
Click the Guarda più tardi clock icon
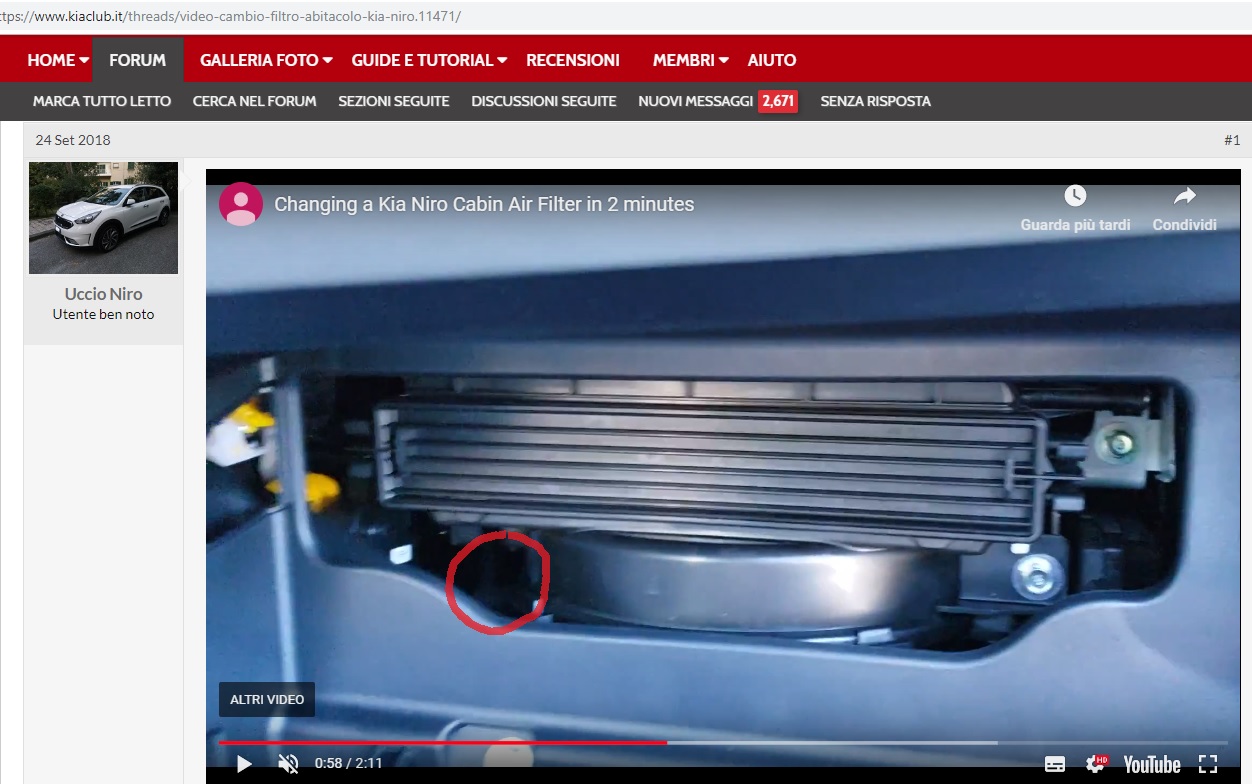coord(1075,196)
